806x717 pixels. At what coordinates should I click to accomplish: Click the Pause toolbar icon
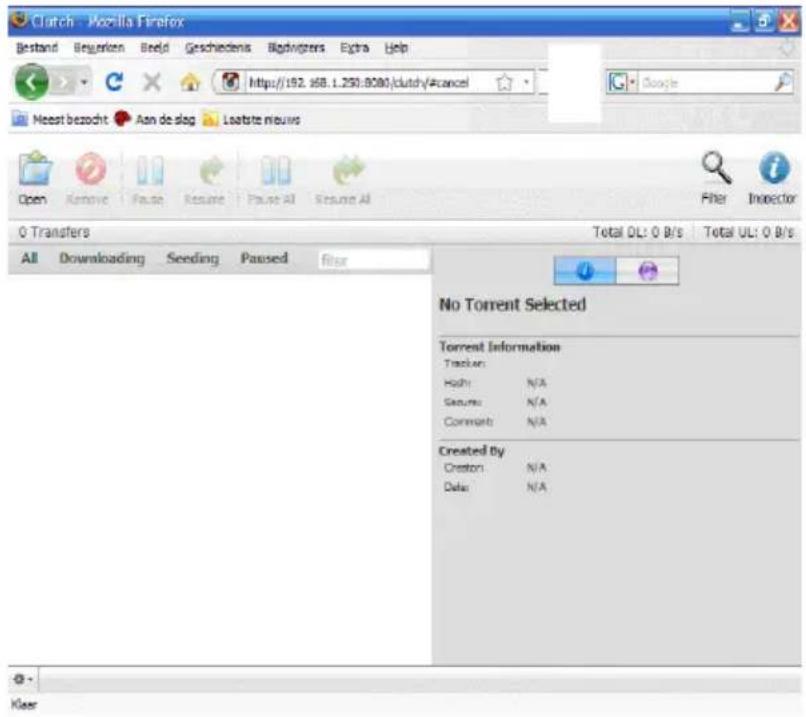coord(150,170)
